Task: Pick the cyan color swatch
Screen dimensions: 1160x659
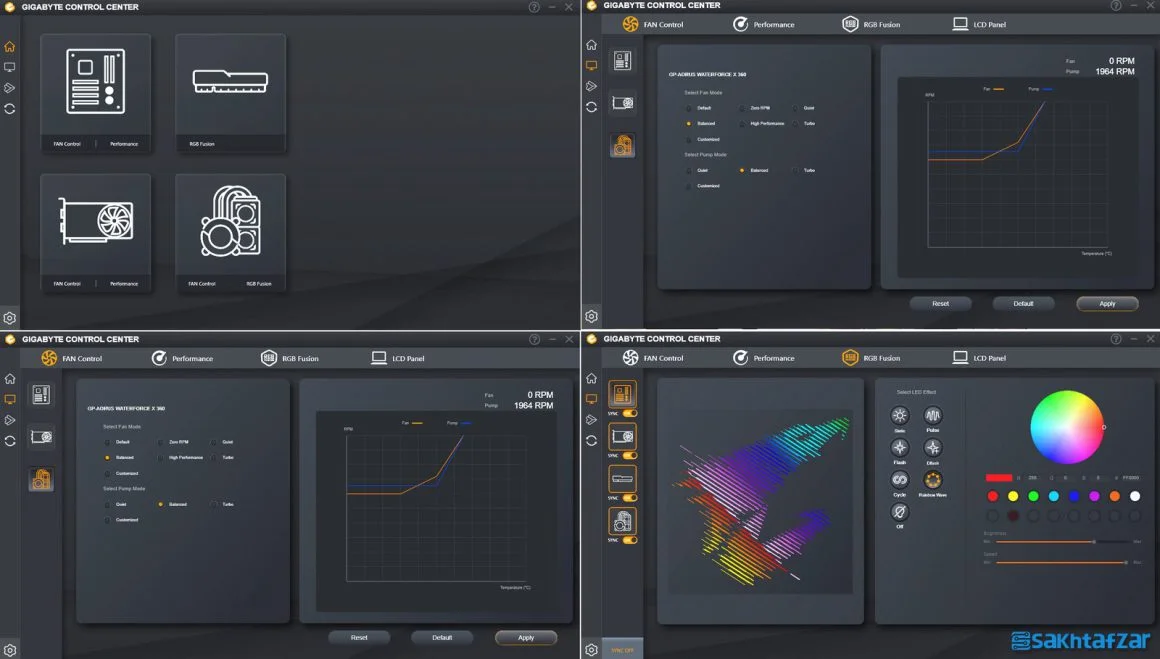Action: (1053, 496)
